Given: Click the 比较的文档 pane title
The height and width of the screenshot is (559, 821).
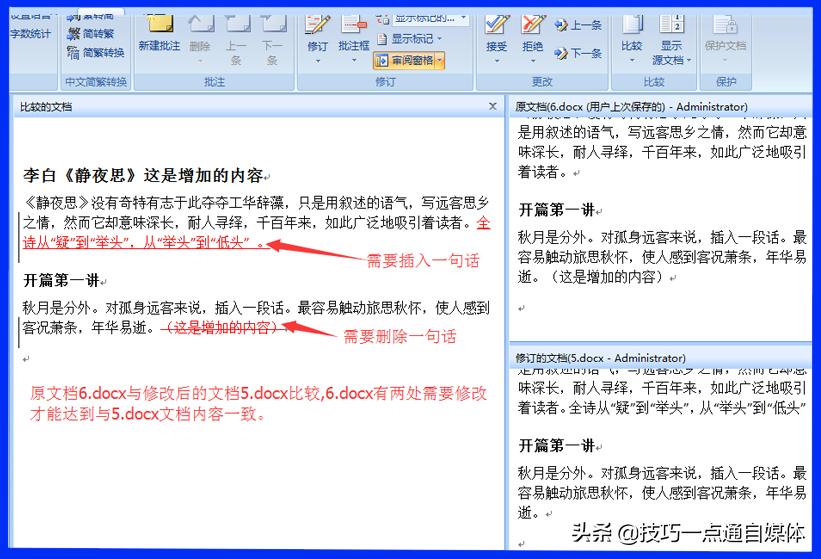Looking at the screenshot, I should pos(46,107).
